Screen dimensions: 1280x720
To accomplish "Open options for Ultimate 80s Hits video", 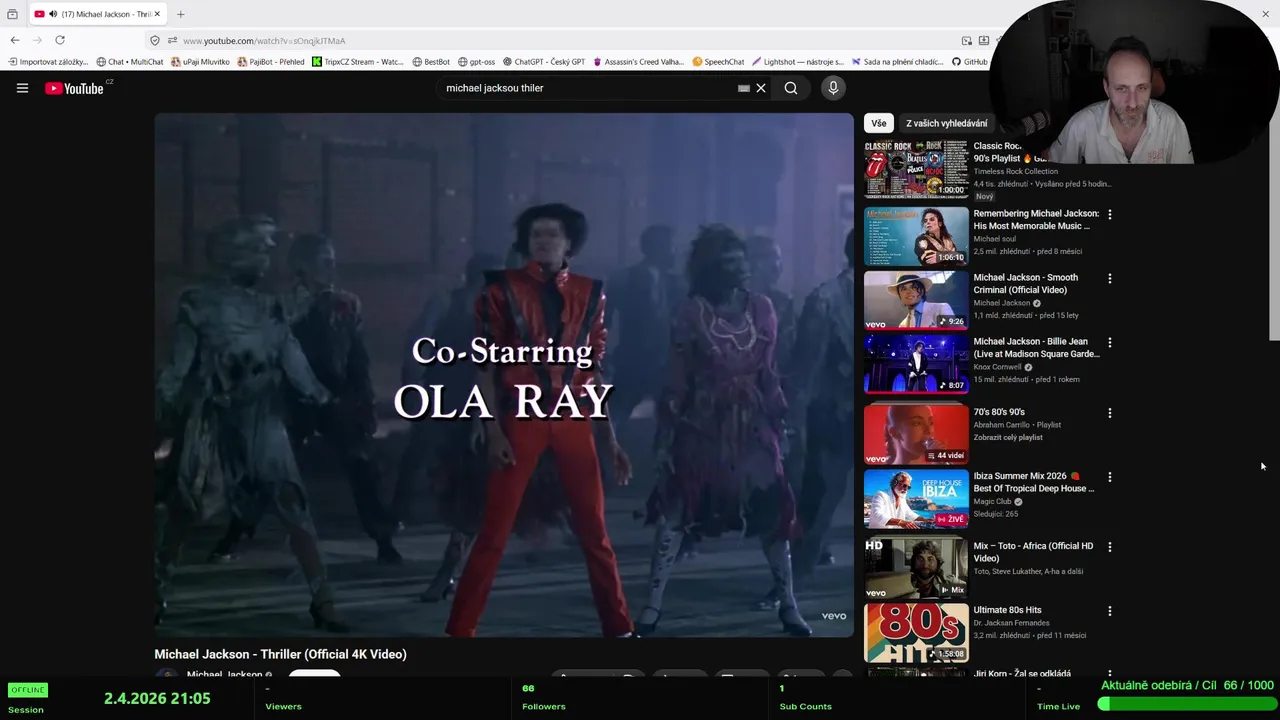I will click(x=1109, y=610).
